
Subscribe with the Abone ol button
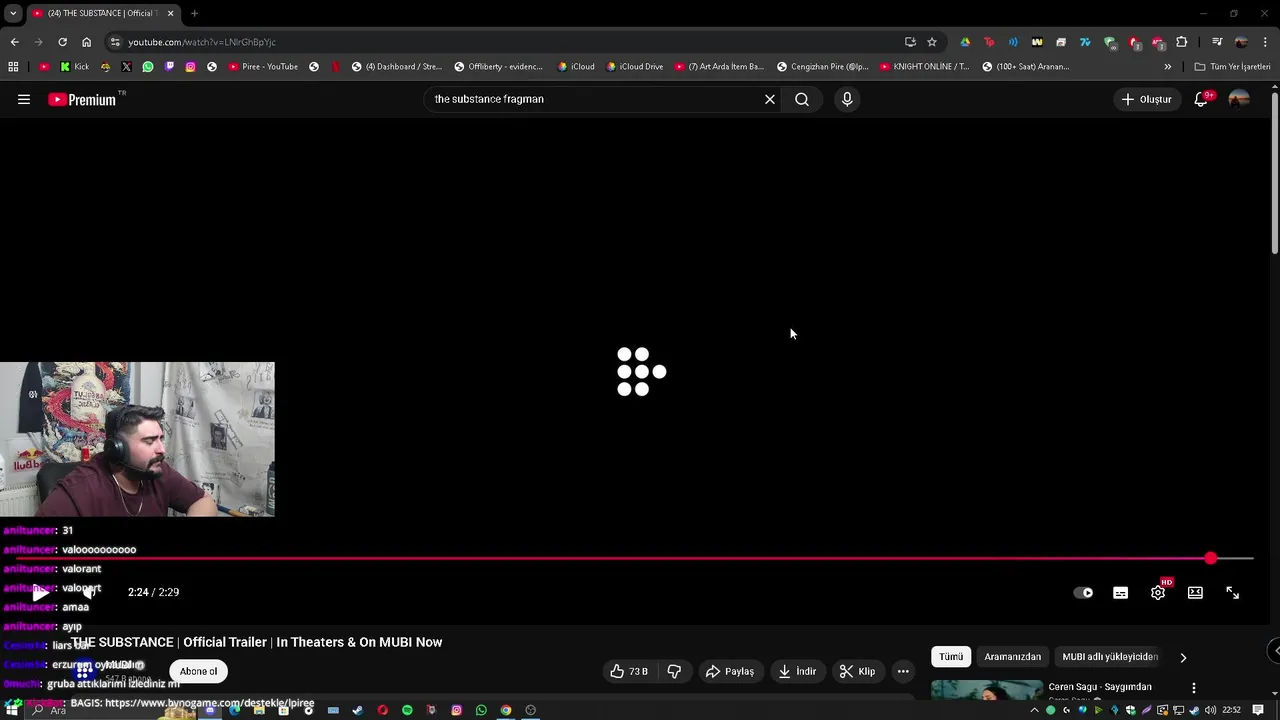(199, 671)
